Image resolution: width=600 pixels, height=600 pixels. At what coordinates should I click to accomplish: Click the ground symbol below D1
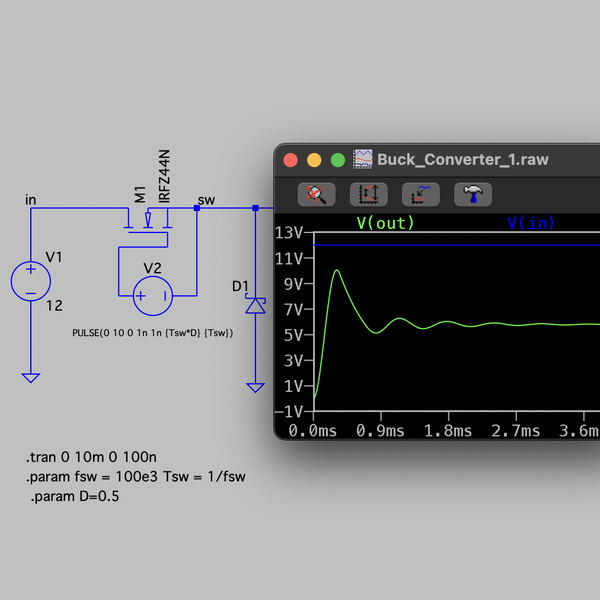point(255,388)
